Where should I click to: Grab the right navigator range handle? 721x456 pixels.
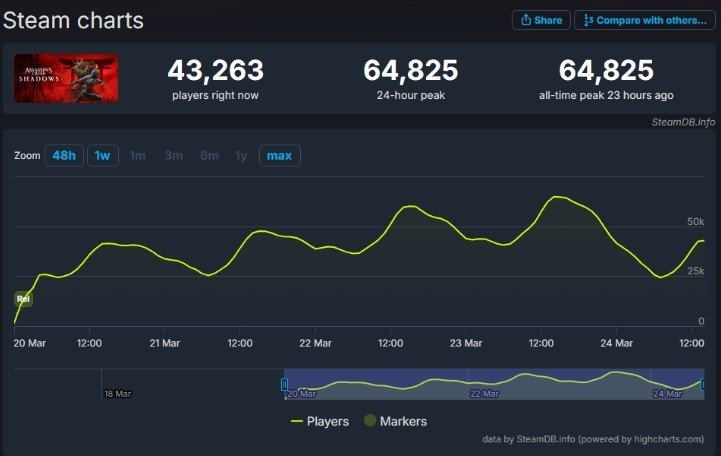(x=704, y=384)
